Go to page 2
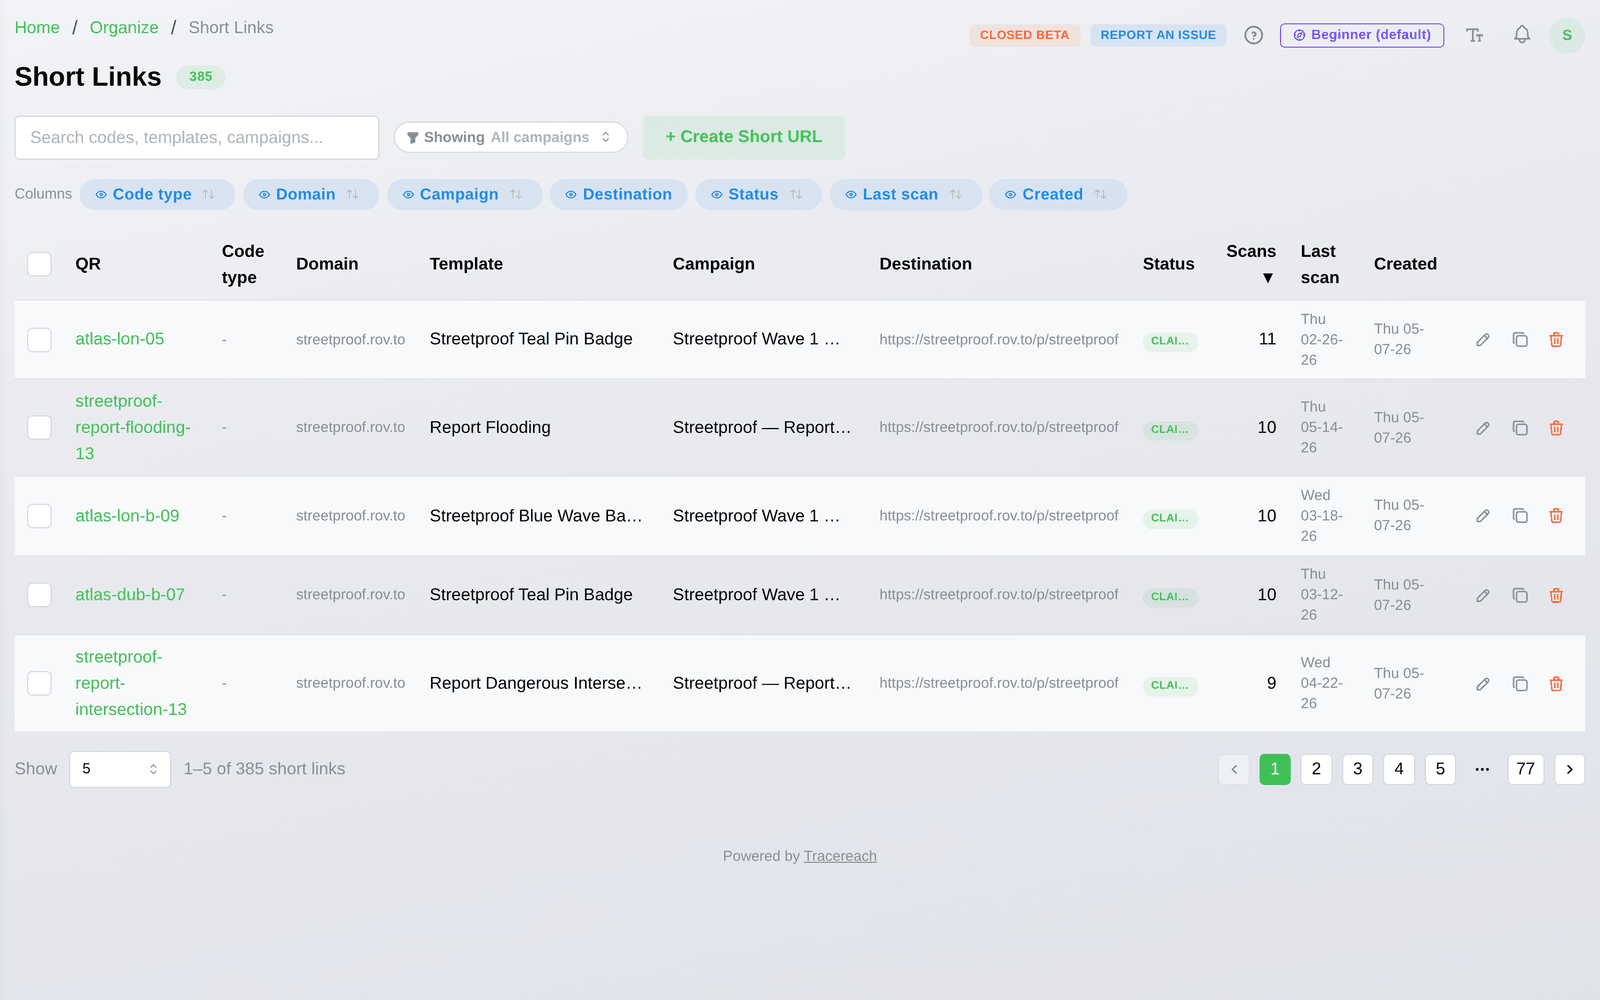Image resolution: width=1600 pixels, height=1000 pixels. [1316, 769]
